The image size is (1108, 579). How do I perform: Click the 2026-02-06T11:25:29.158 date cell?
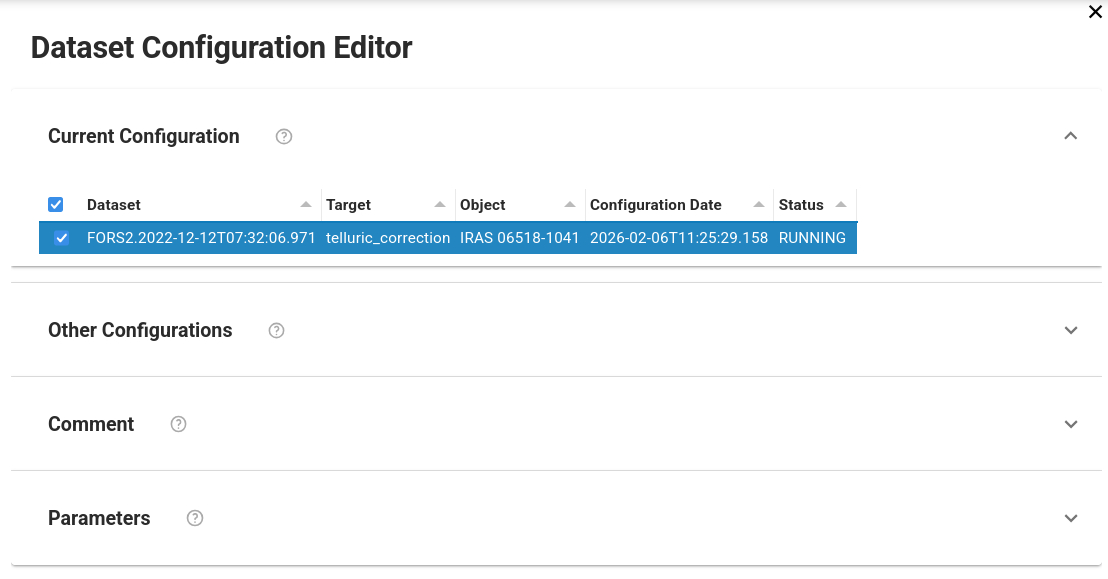679,238
